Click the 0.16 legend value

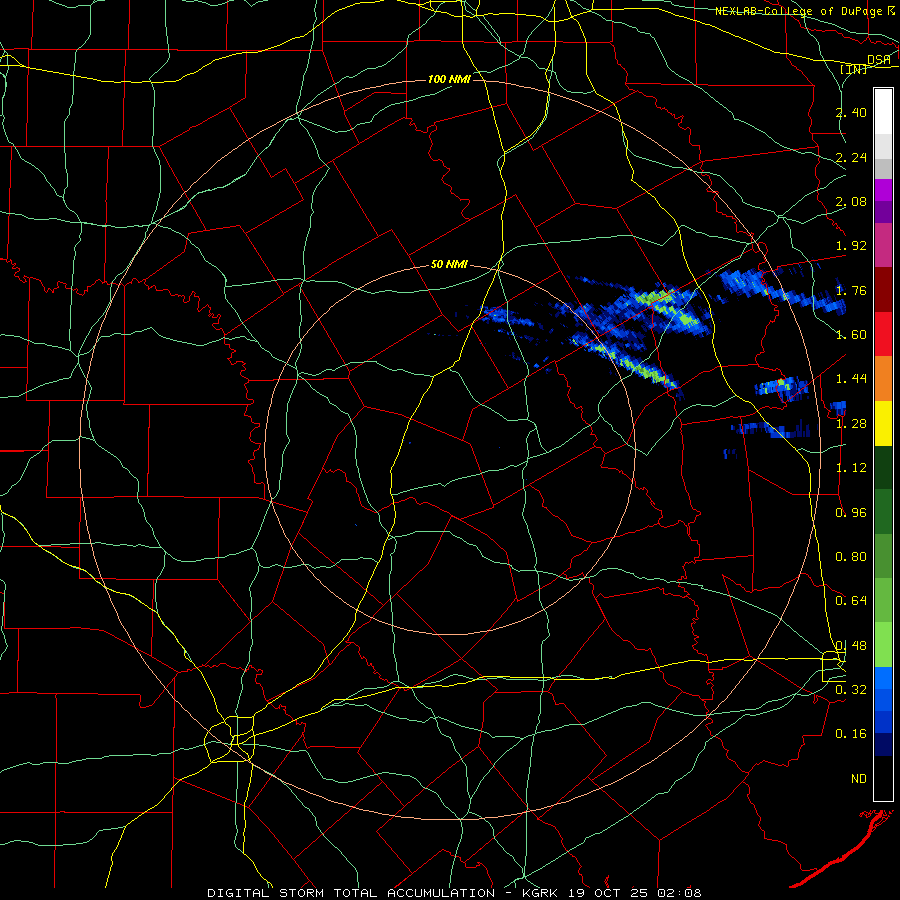pyautogui.click(x=851, y=734)
